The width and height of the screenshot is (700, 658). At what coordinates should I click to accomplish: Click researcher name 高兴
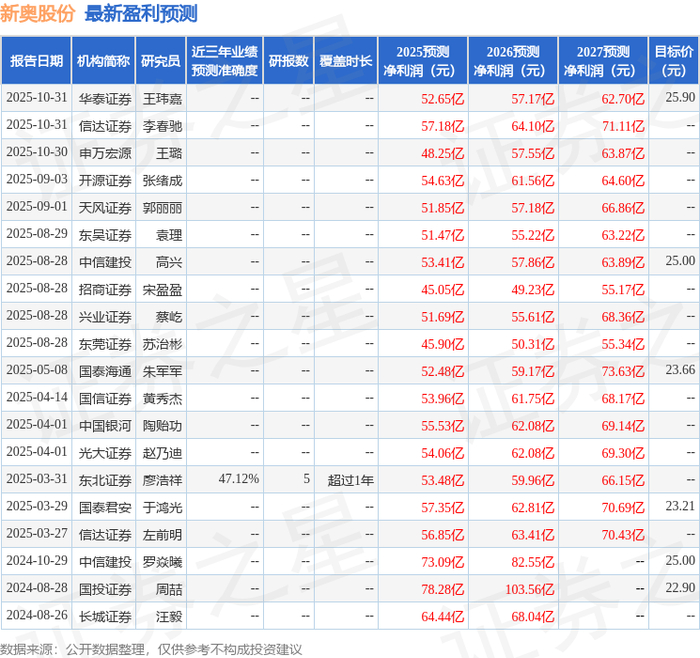[x=169, y=262]
